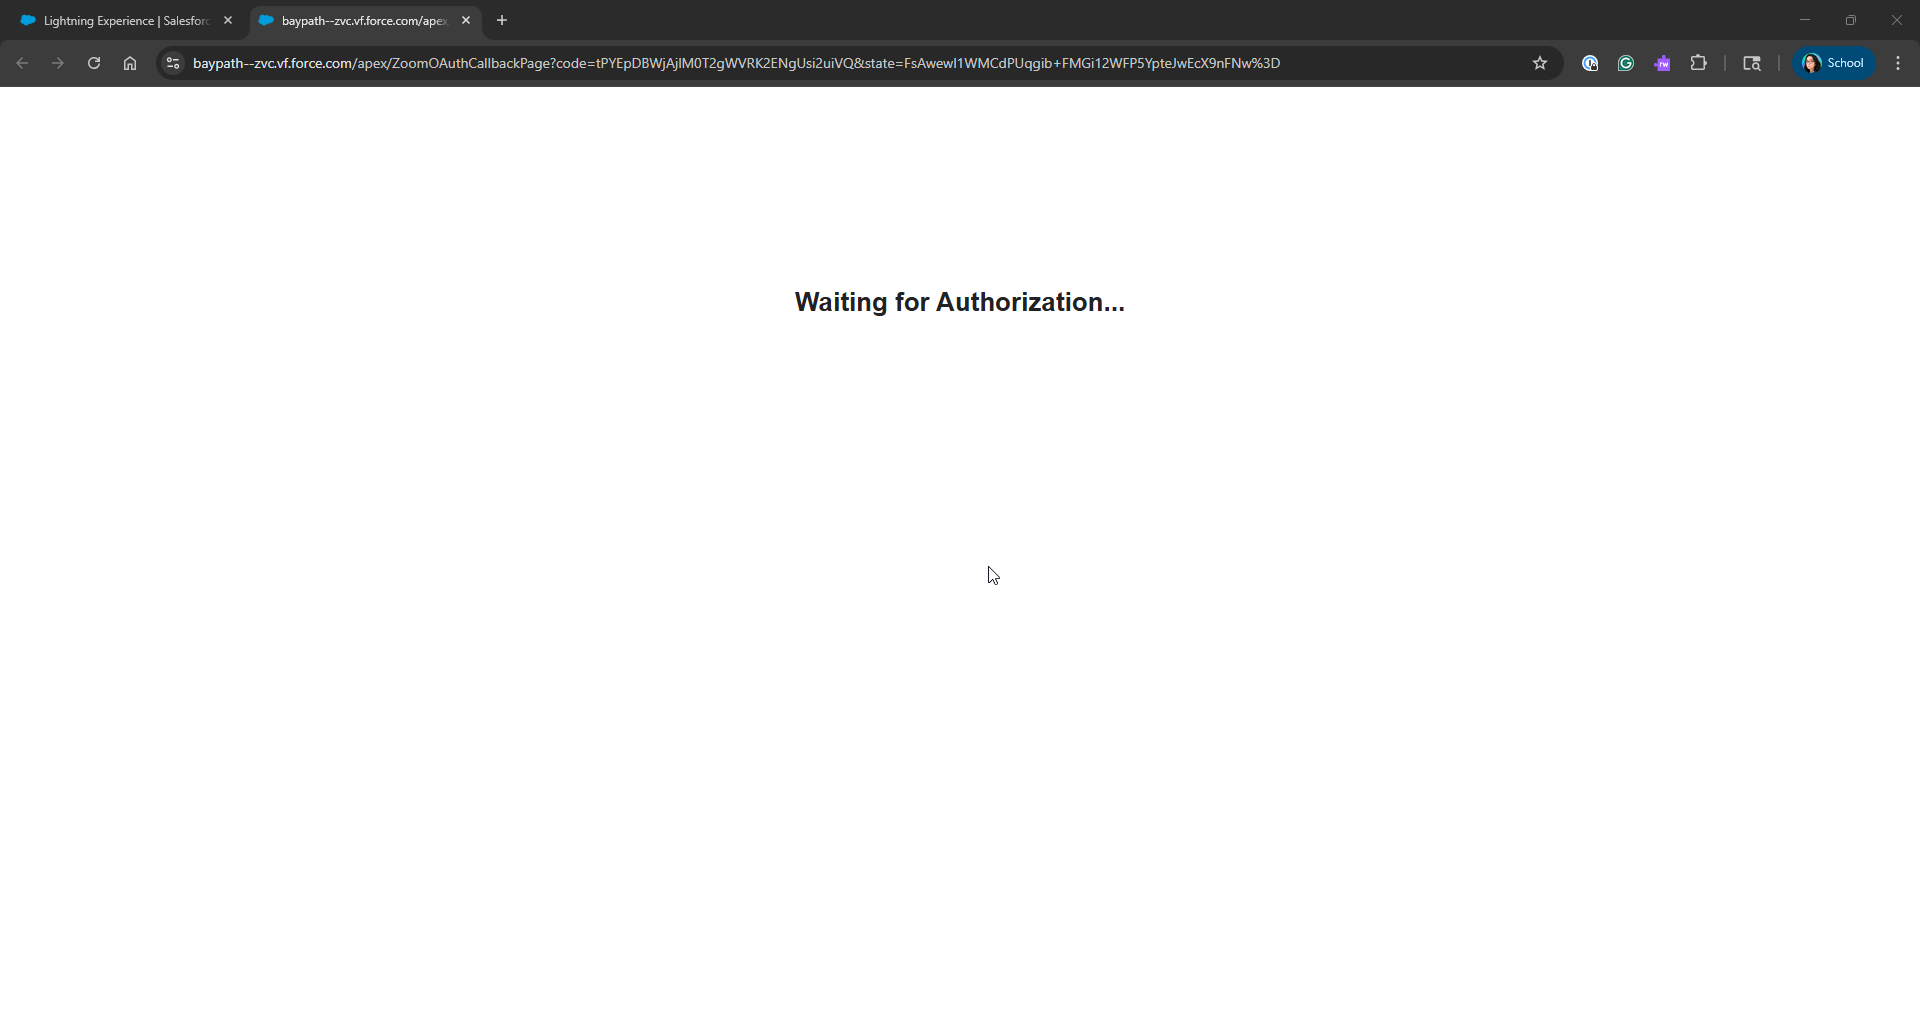Open a new browser tab
Viewport: 1920px width, 1032px height.
502,20
